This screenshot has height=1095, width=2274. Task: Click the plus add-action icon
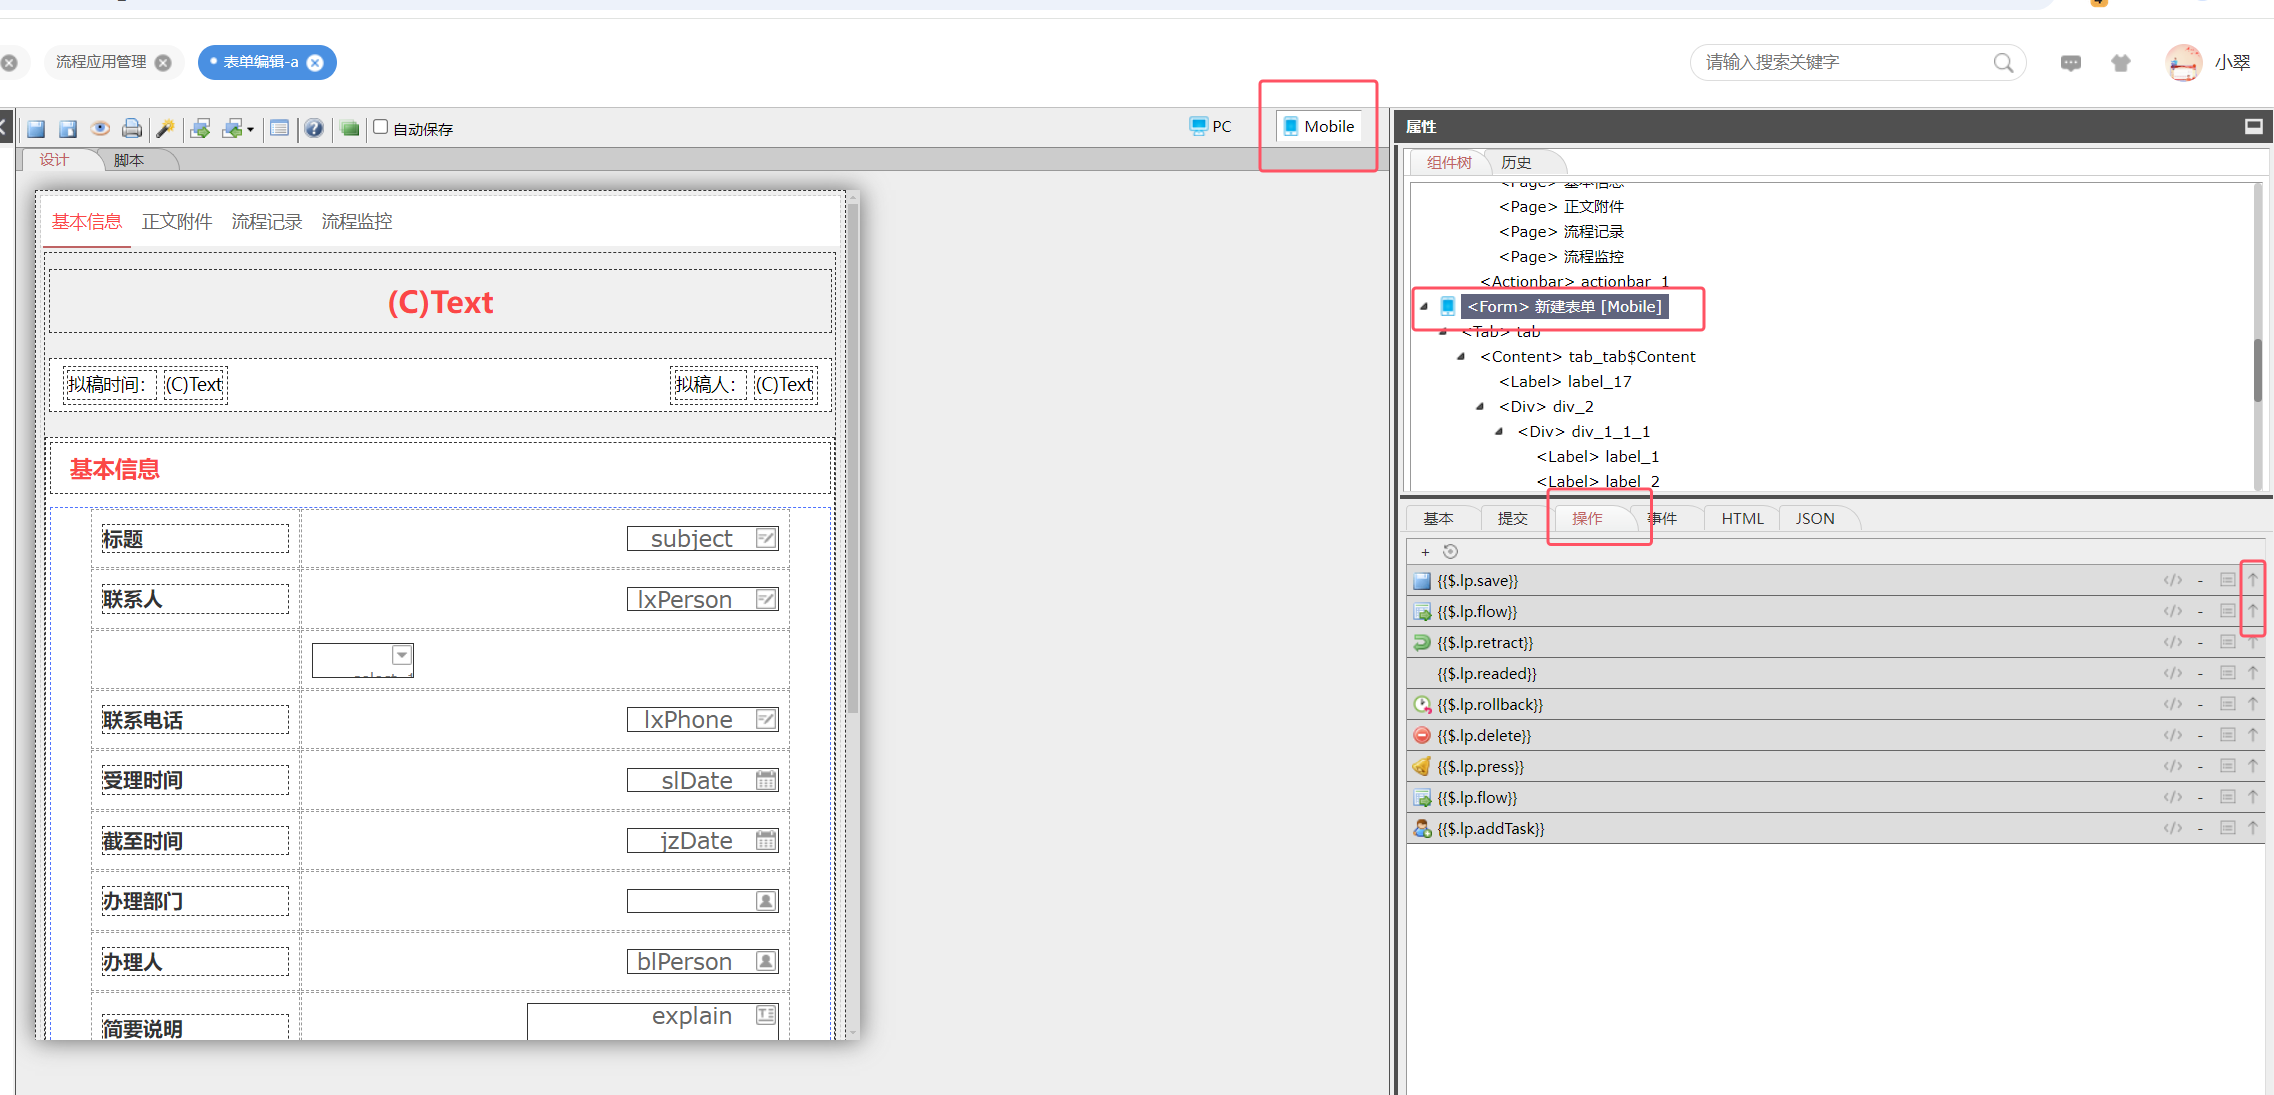click(x=1425, y=552)
